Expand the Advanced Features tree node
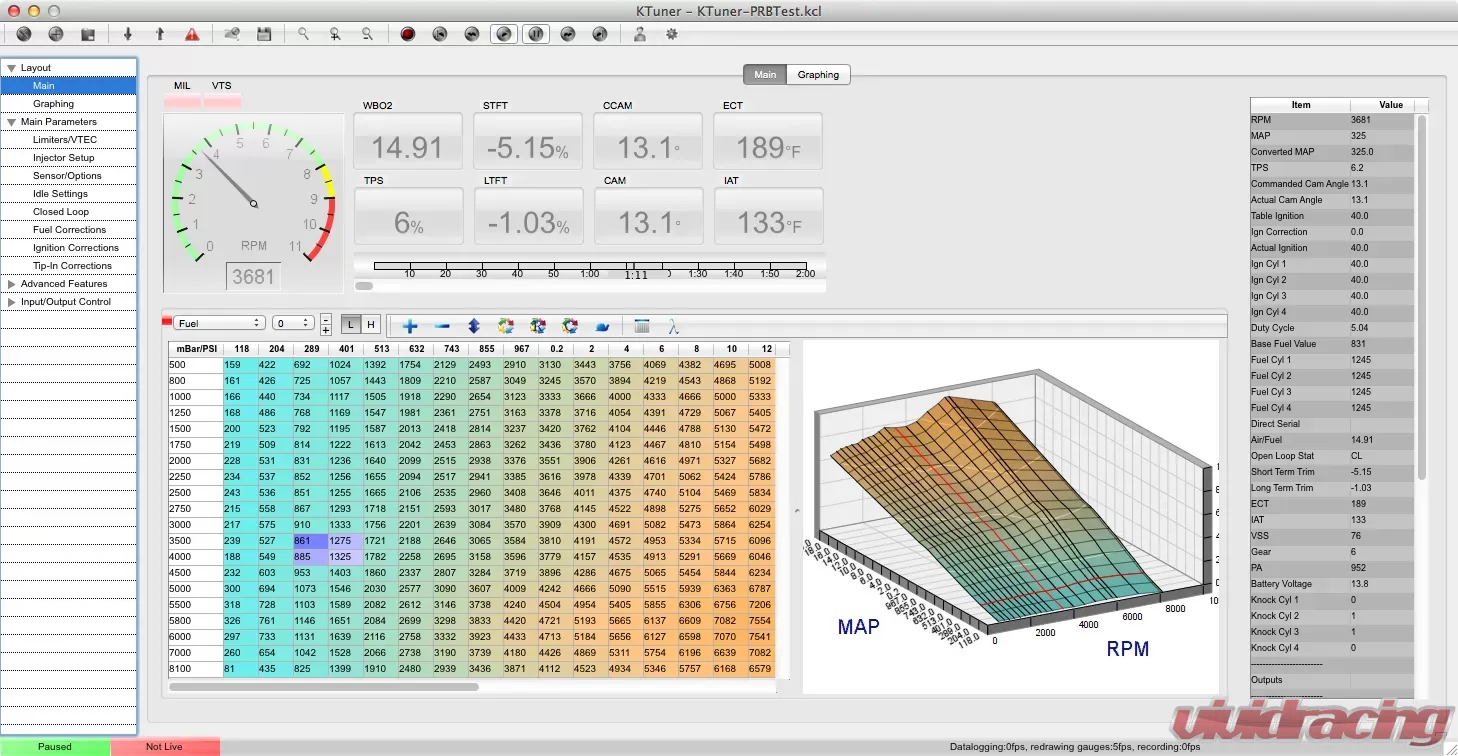The width and height of the screenshot is (1458, 756). [x=12, y=284]
